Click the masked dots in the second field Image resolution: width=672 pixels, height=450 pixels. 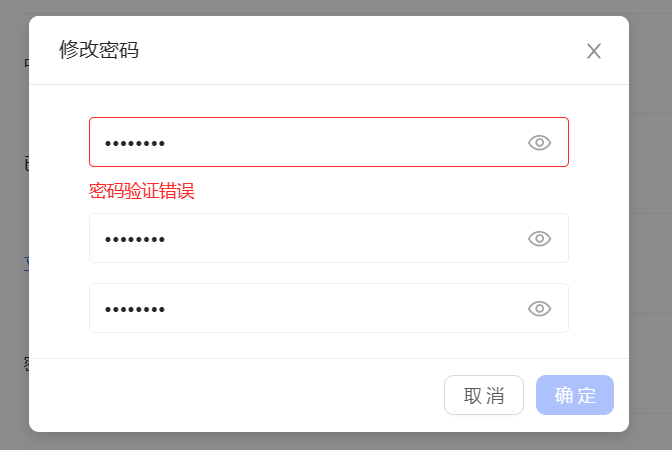pyautogui.click(x=135, y=239)
